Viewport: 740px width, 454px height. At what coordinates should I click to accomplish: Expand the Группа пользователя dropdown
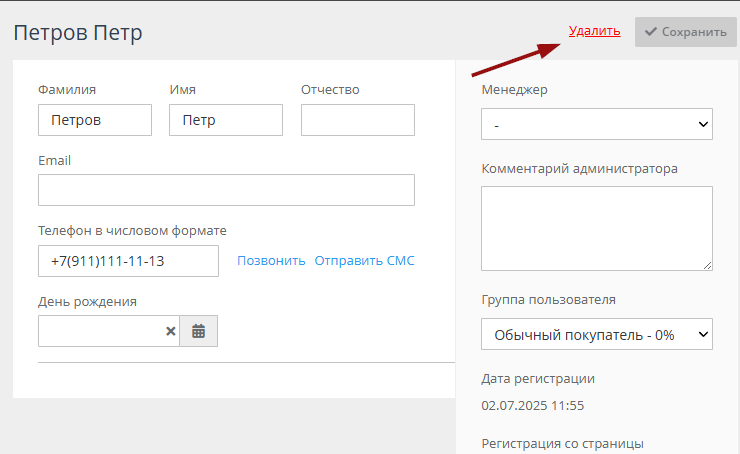click(x=596, y=335)
